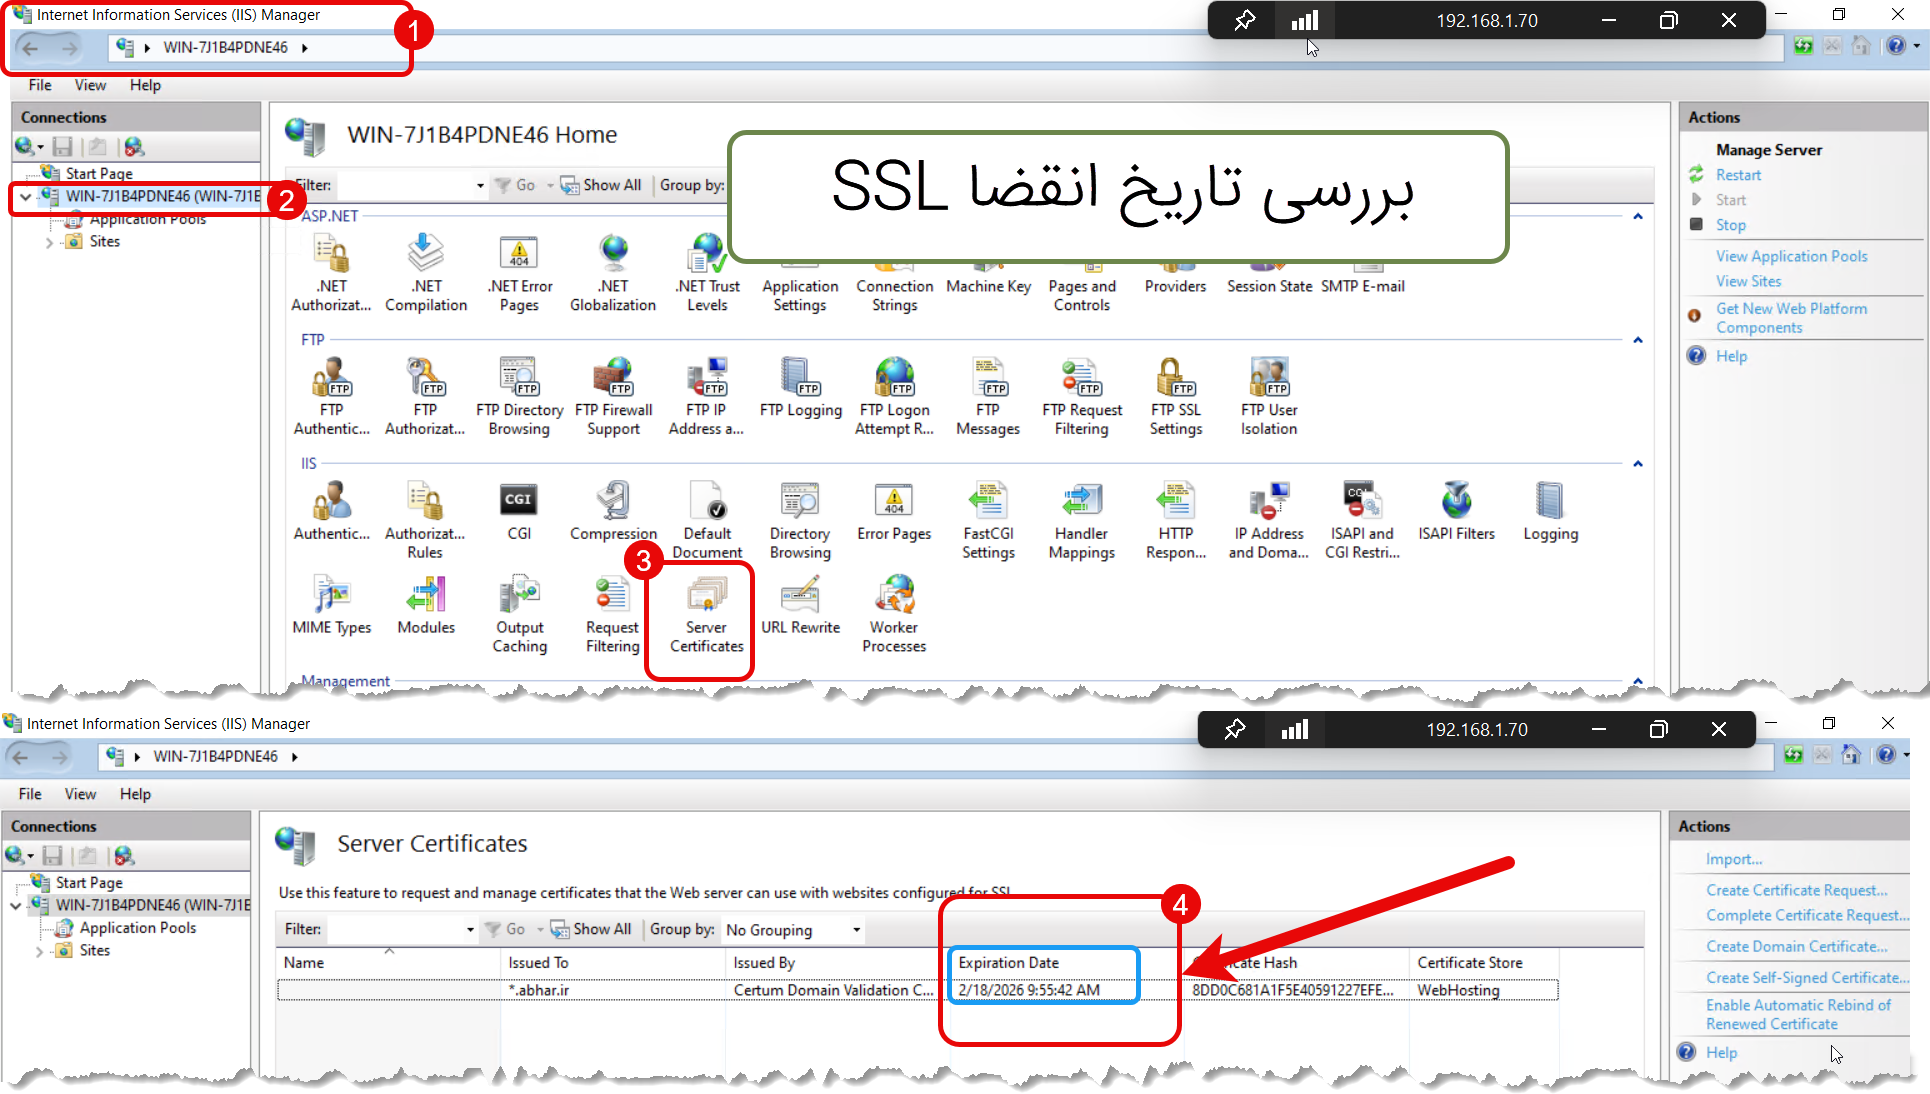This screenshot has height=1094, width=1930.
Task: Click Restart under Manage Server
Action: (x=1738, y=175)
